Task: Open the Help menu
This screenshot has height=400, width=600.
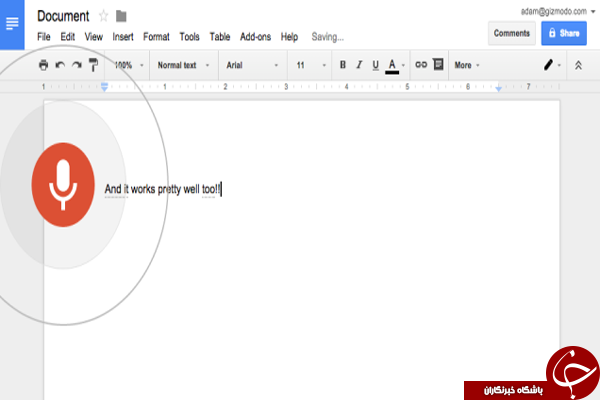Action: tap(289, 37)
